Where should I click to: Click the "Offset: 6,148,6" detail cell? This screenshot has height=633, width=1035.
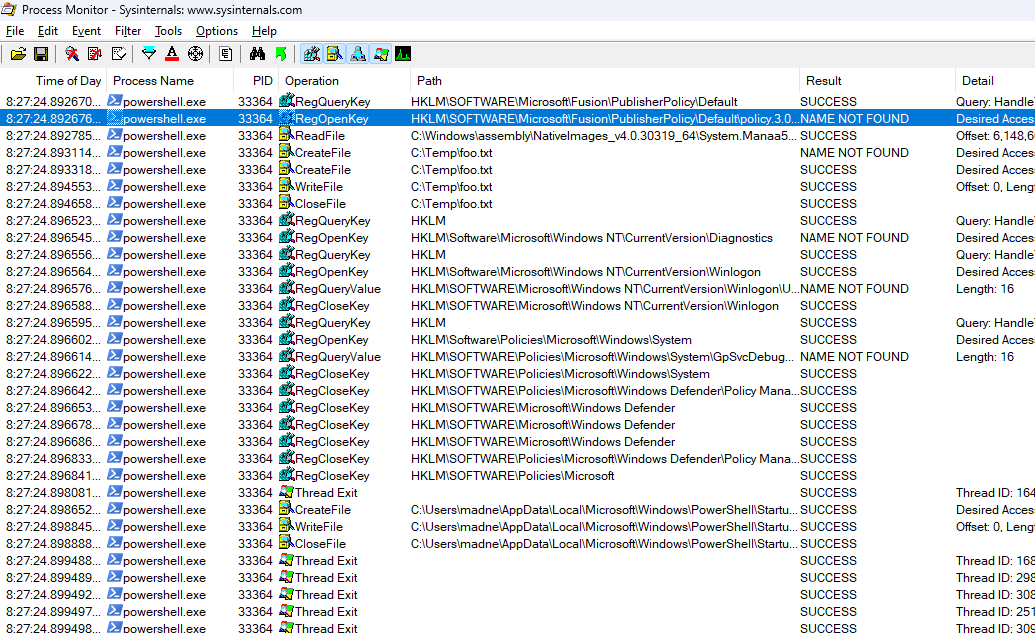pyautogui.click(x=995, y=136)
